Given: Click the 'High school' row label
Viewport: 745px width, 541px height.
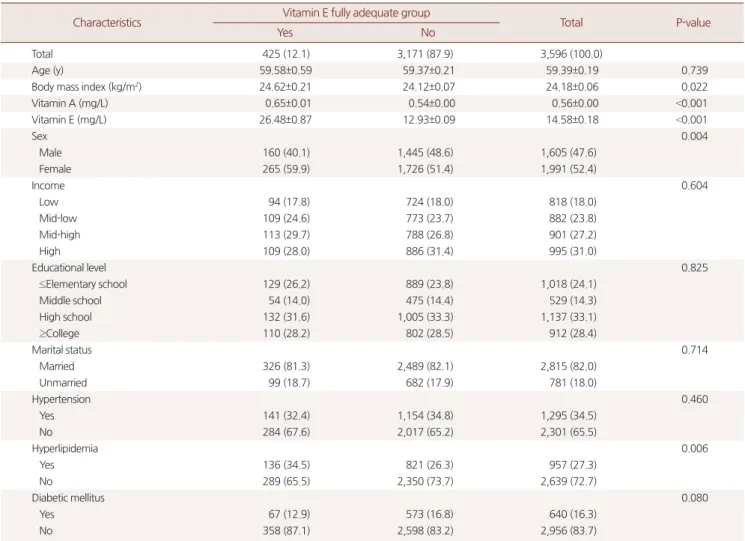Looking at the screenshot, I should pyautogui.click(x=66, y=317).
